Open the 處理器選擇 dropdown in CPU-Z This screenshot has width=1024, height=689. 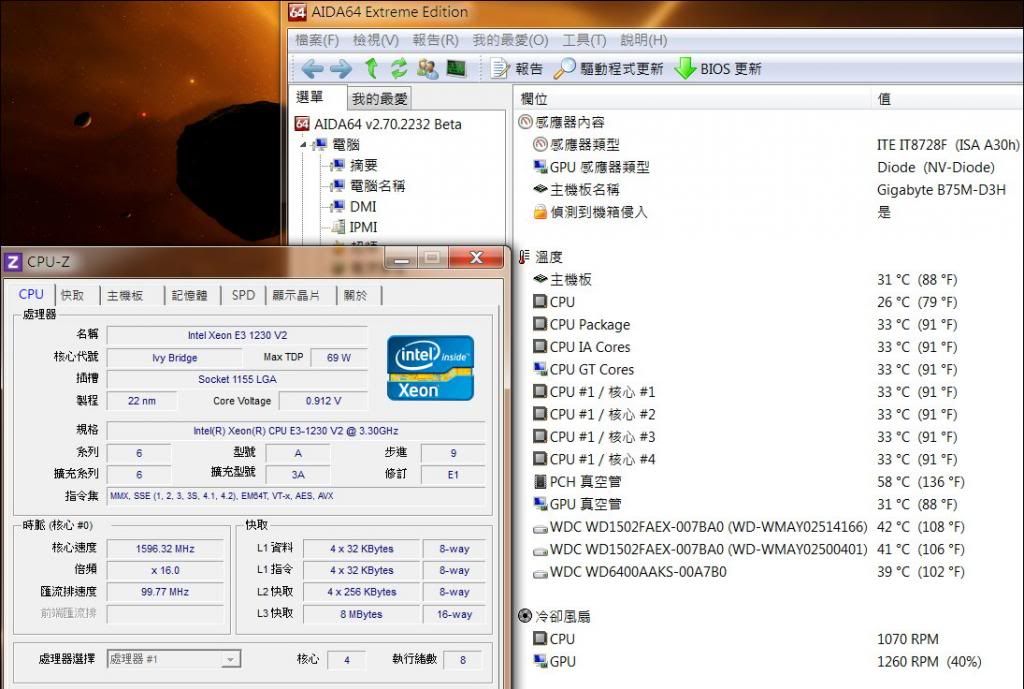tap(174, 659)
